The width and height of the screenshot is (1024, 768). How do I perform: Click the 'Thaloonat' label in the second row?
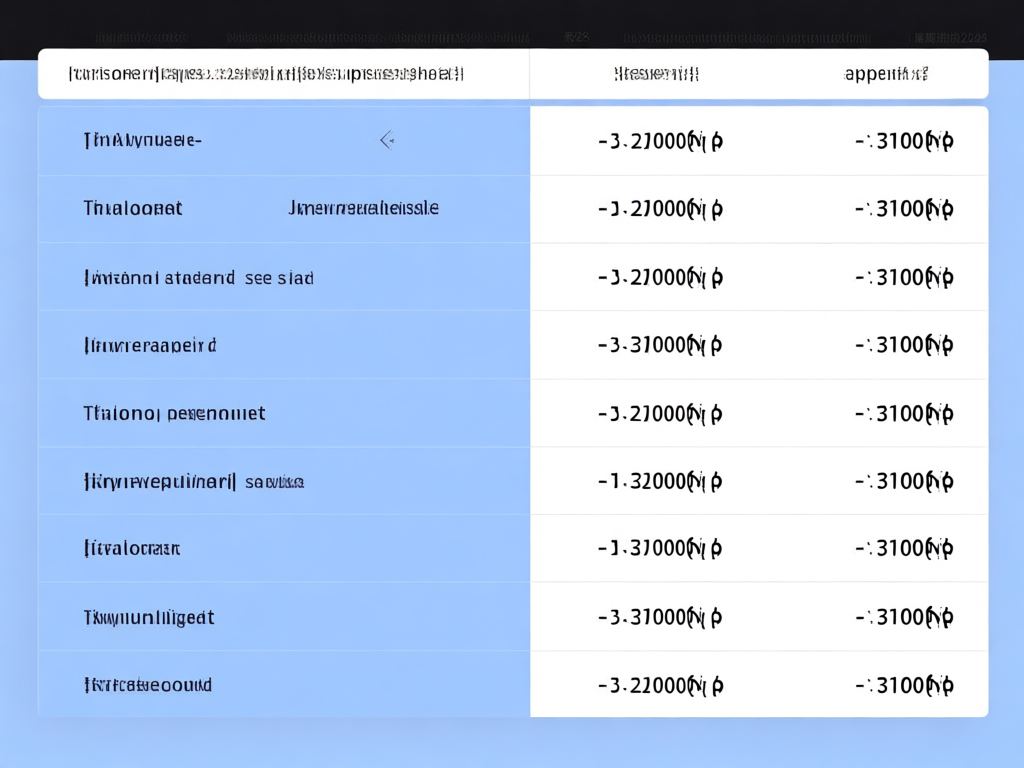tap(133, 209)
